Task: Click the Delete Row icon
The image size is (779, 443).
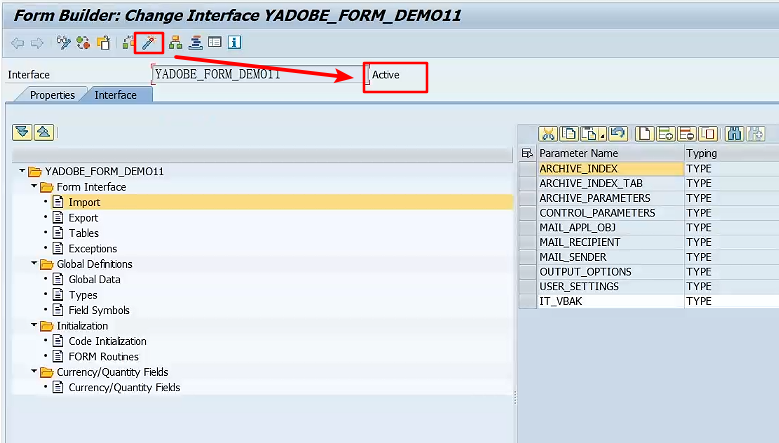Action: pos(687,133)
